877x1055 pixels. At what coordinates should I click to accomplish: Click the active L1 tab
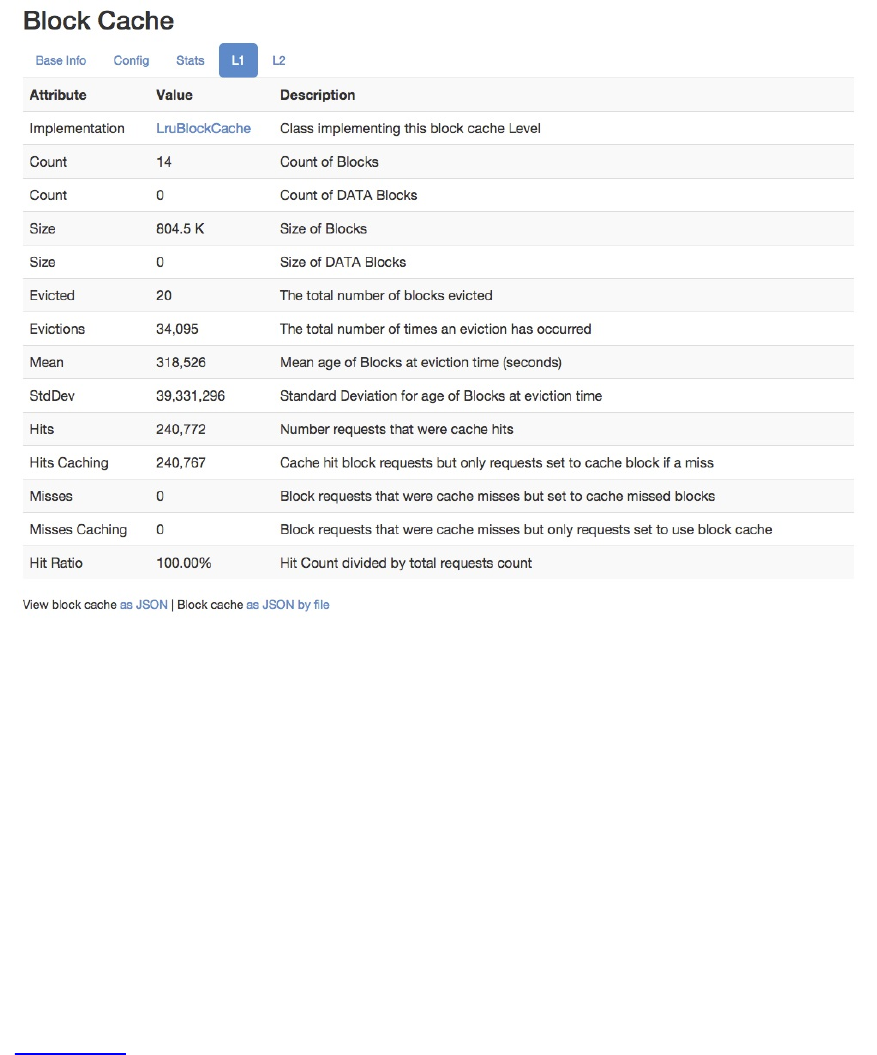[x=238, y=61]
